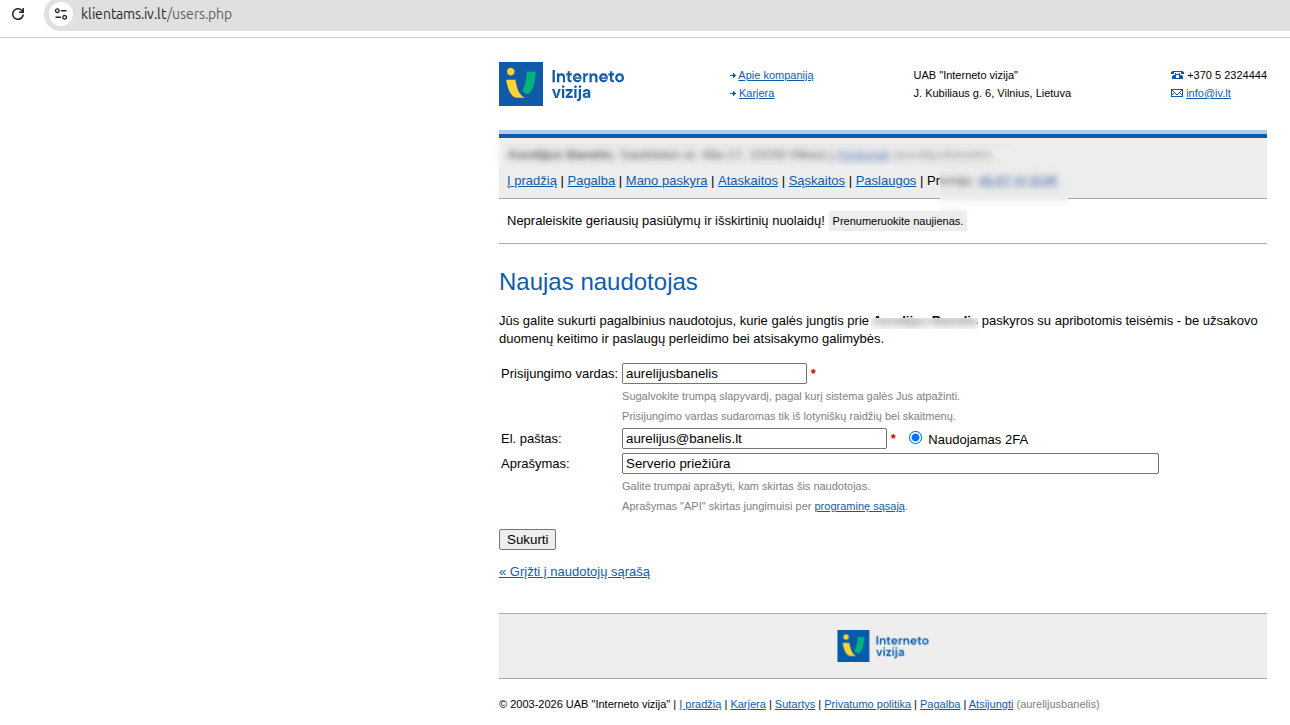Open Mano paskyra in the navigation menu
Screen dimensions: 1290x725
[666, 181]
